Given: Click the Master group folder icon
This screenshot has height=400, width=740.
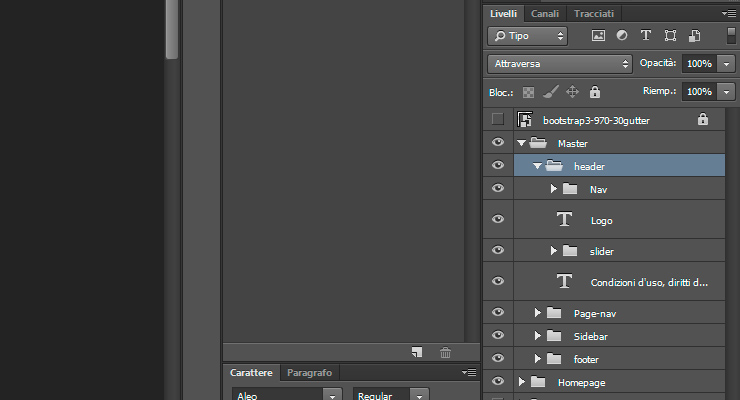Looking at the screenshot, I should coord(538,142).
